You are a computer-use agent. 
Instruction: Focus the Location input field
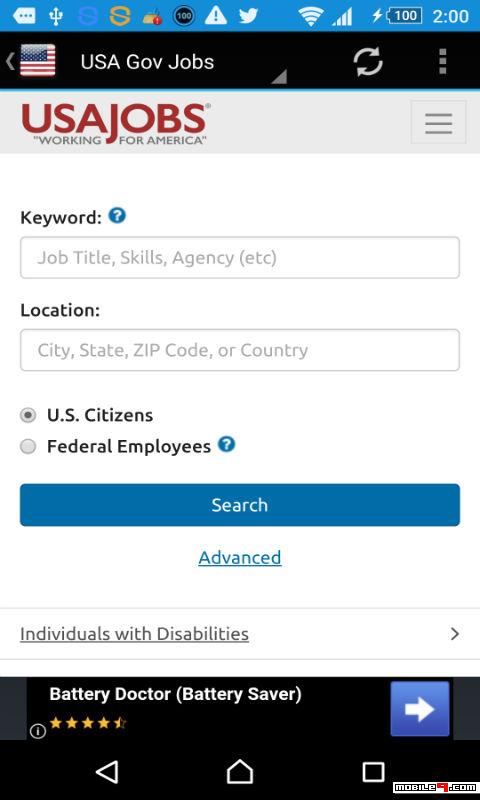pos(240,350)
